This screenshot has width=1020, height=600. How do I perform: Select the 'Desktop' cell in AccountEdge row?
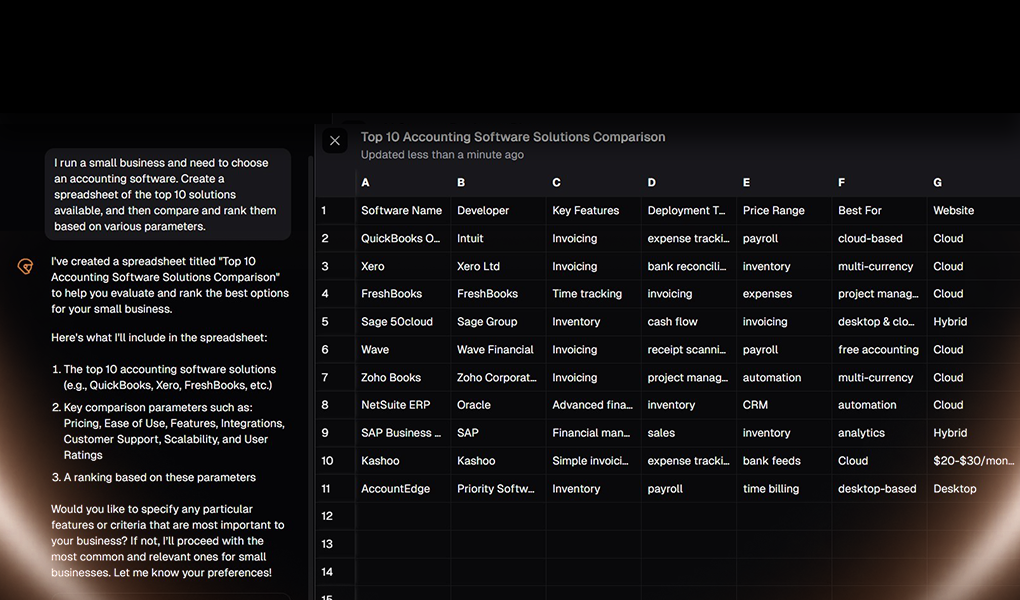click(974, 489)
